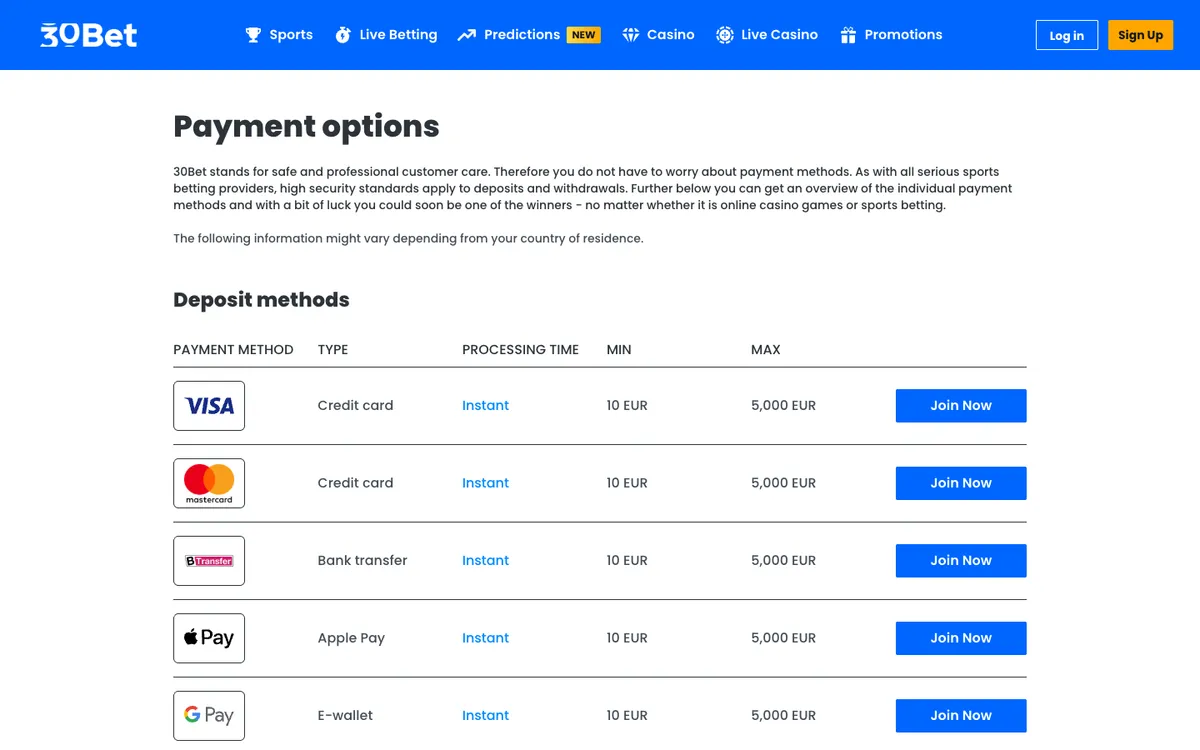Click 10 EUR in the E-wallet row
The image size is (1200, 750).
(x=627, y=716)
